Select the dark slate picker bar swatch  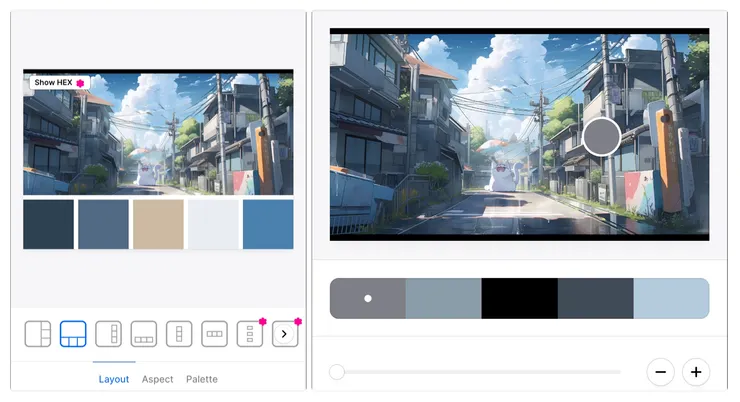[596, 298]
